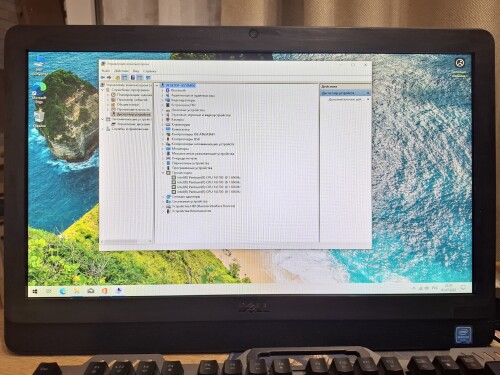The width and height of the screenshot is (500, 375).
Task: Click the scan hardware monitor toolbar icon
Action: [148, 77]
